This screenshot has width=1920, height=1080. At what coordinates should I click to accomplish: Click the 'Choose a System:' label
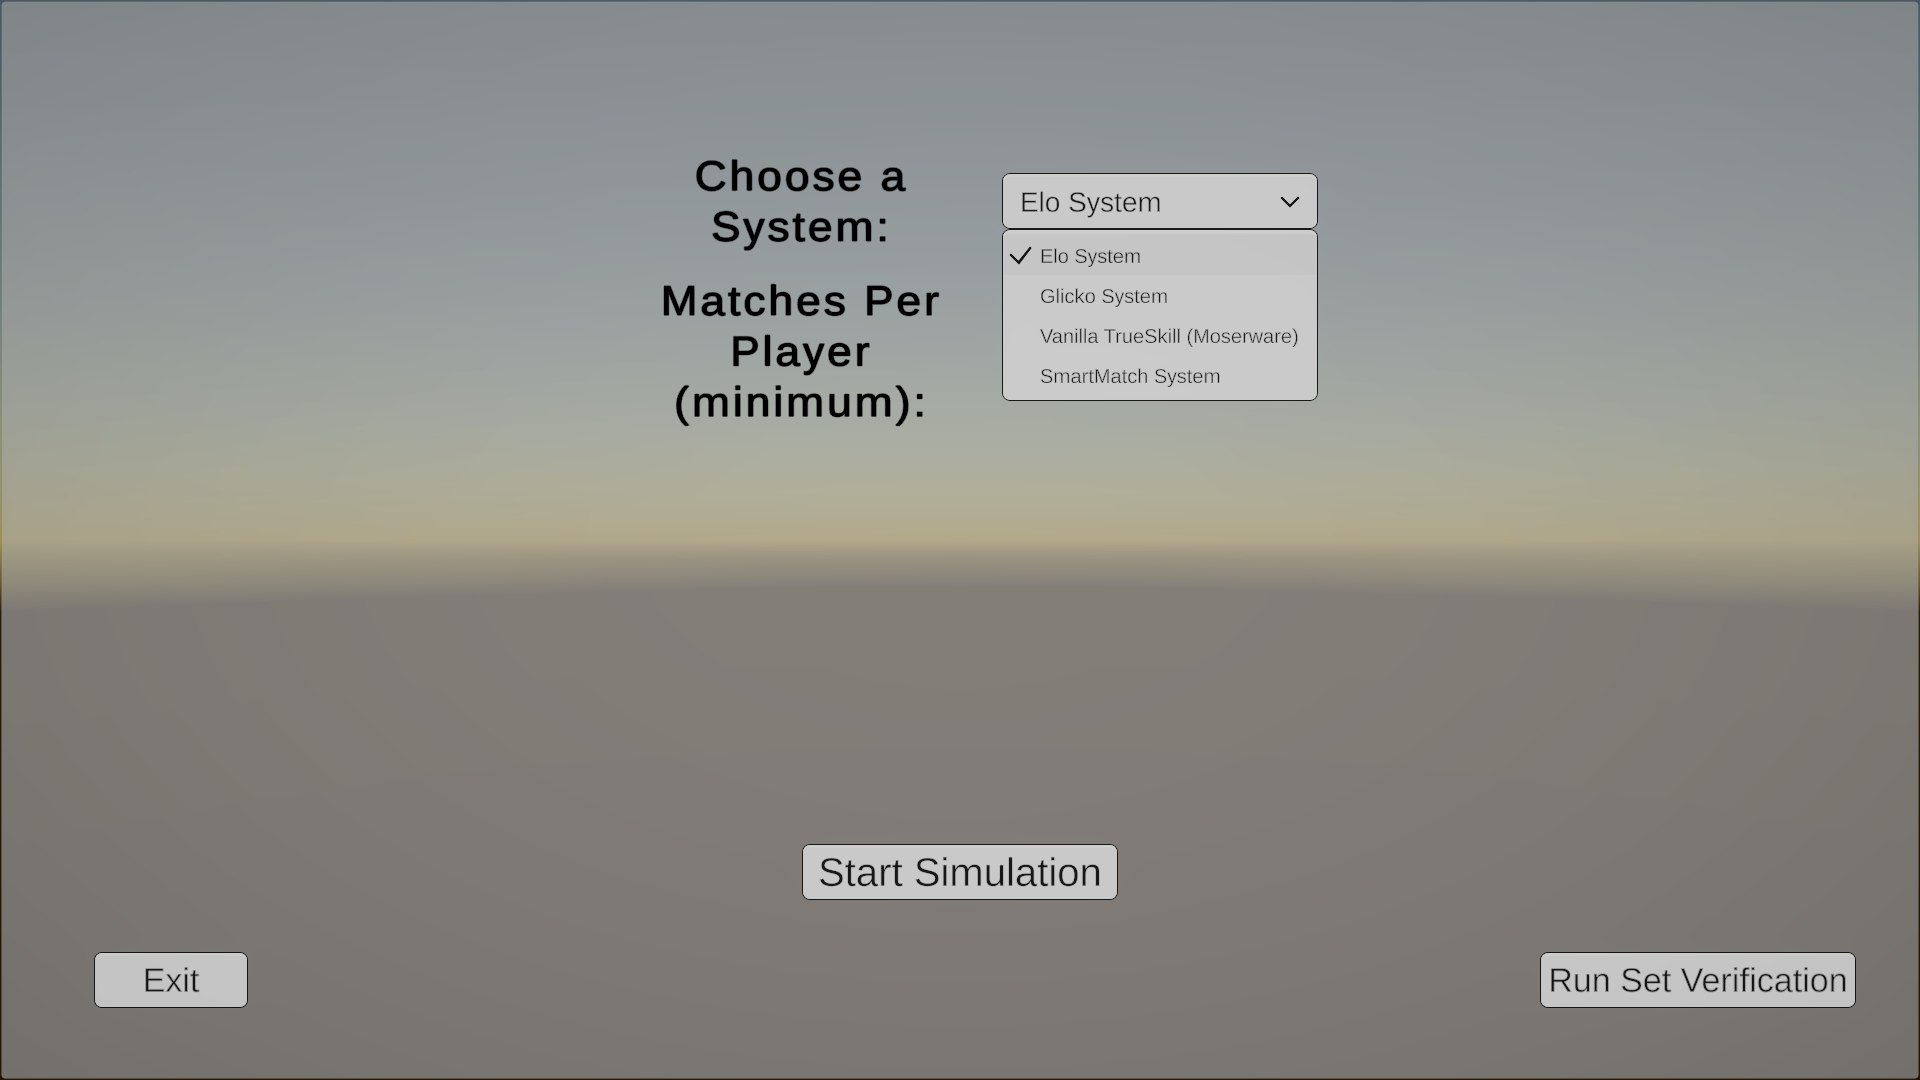[x=800, y=201]
